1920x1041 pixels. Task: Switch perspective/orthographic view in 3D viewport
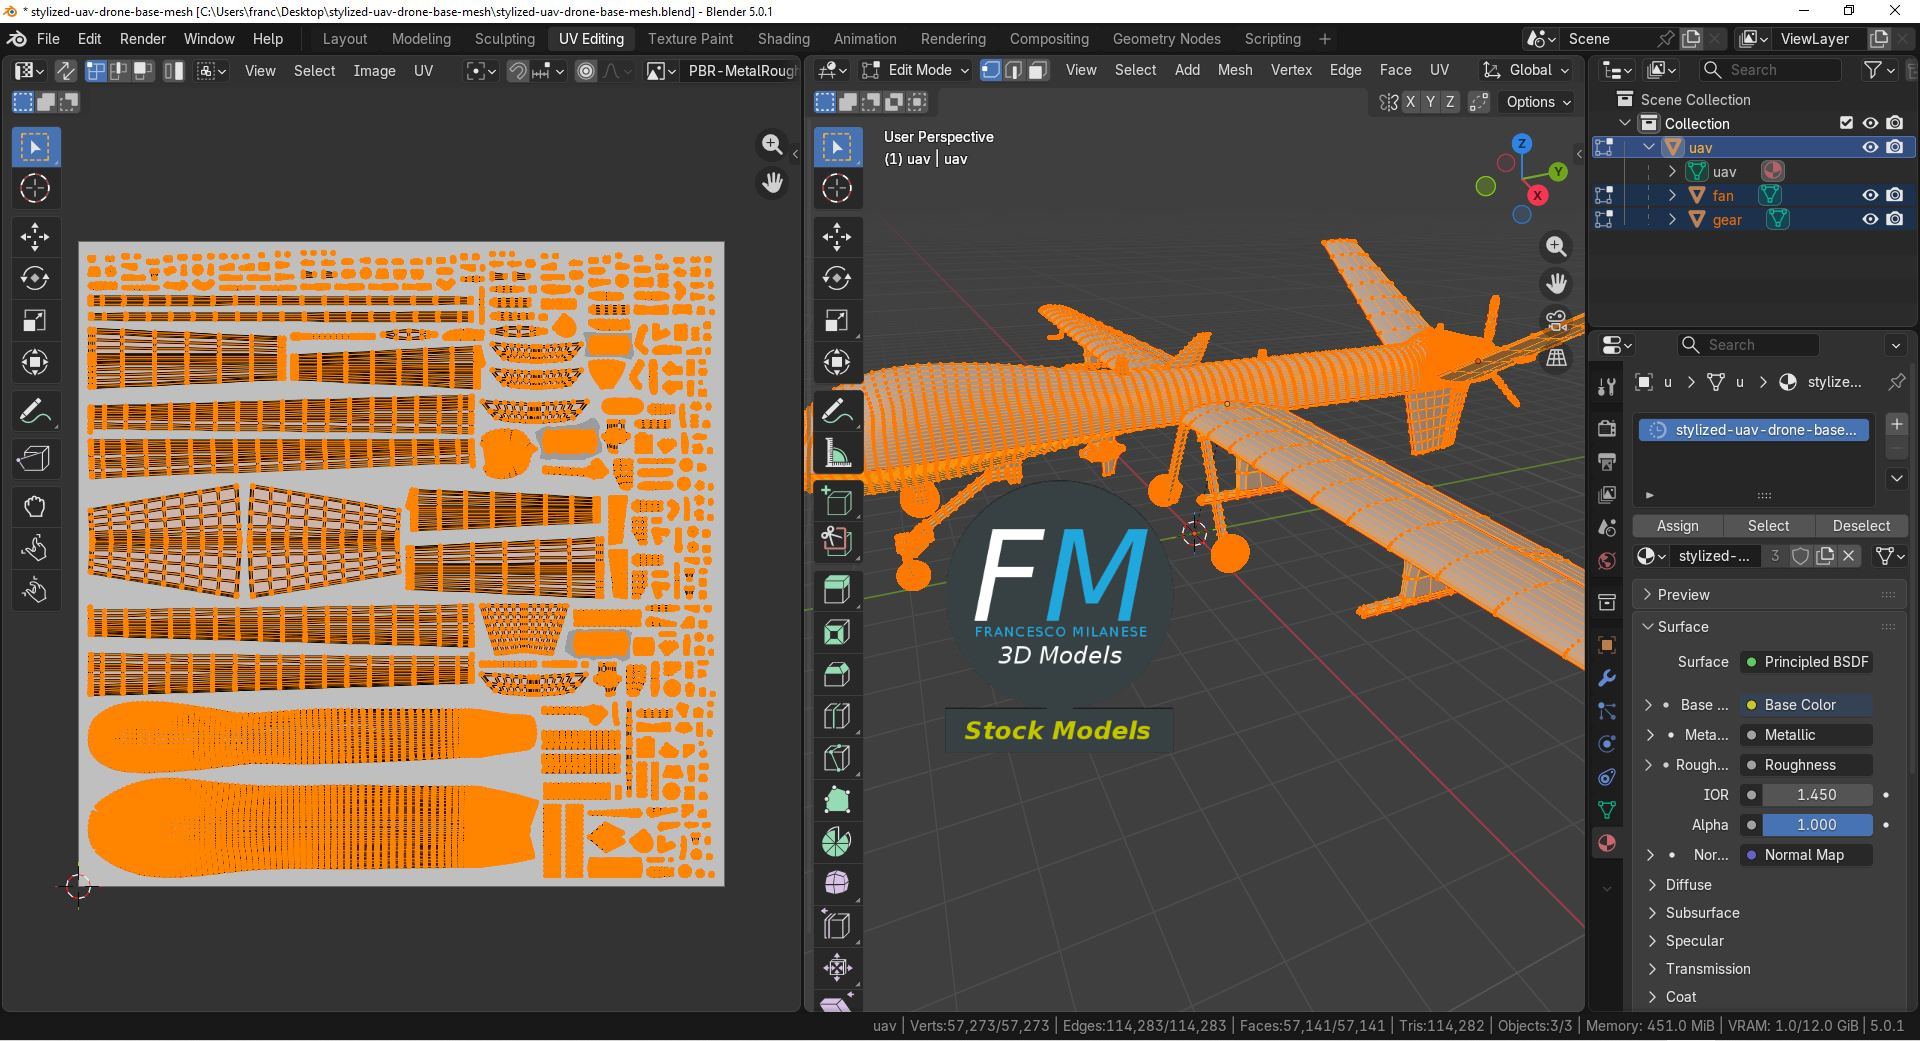1556,358
